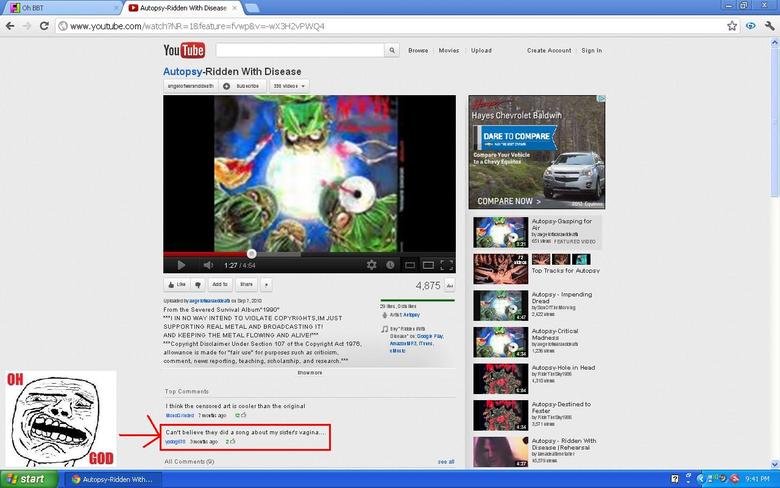Click the taskbar help question icon
Screen dimensions: 780x488
pyautogui.click(x=675, y=479)
